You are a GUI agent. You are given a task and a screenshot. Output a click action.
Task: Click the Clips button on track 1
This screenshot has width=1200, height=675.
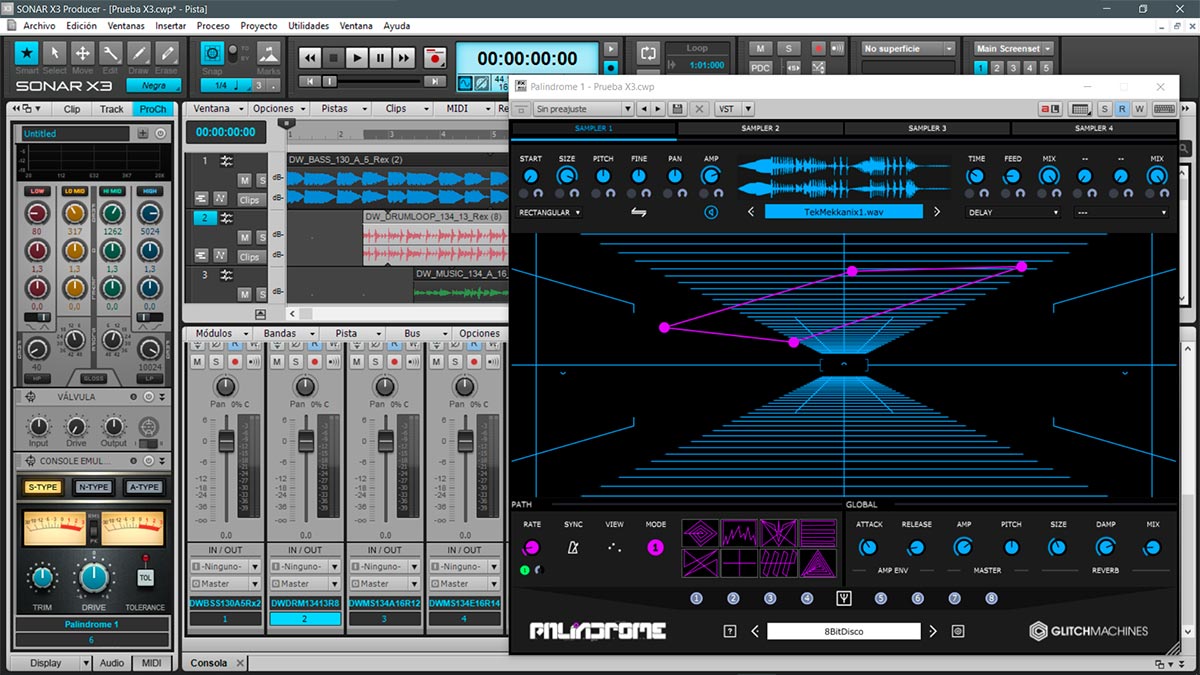(250, 199)
